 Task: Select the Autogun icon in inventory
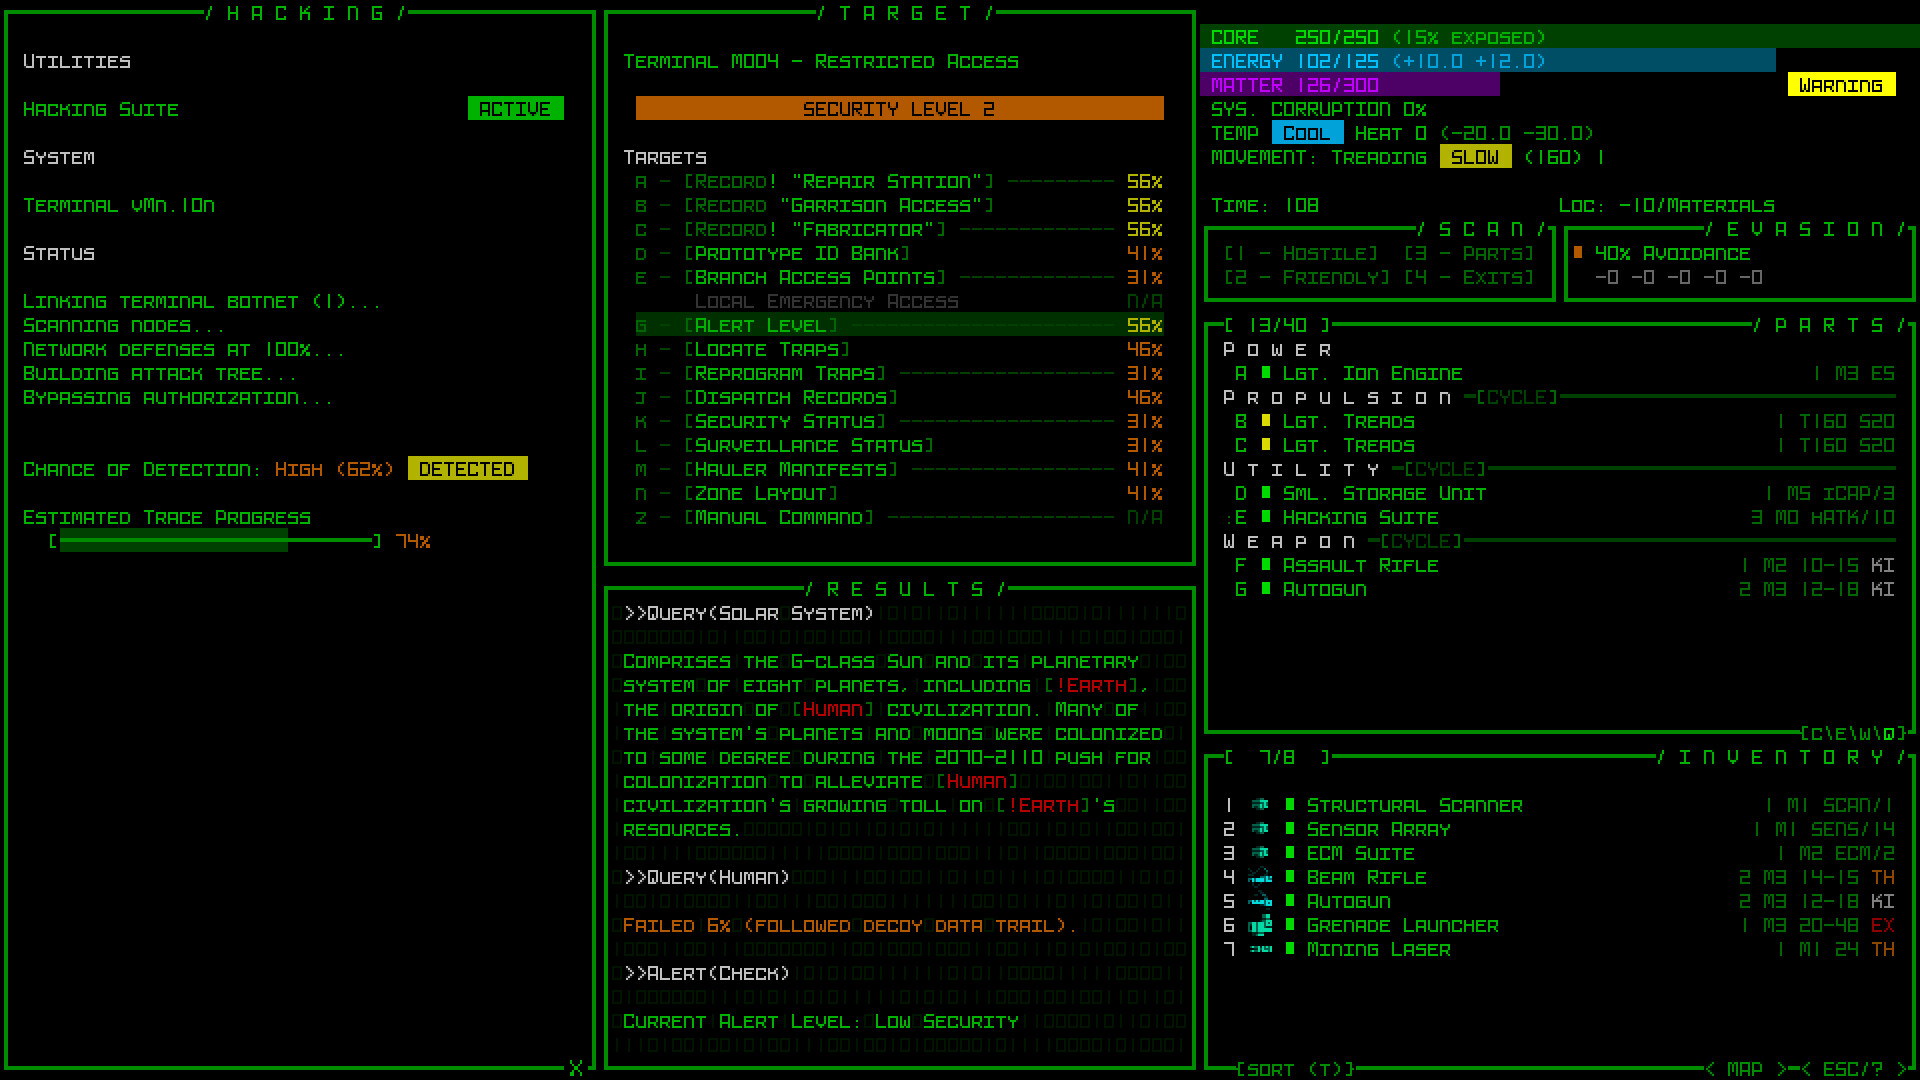(x=1261, y=901)
